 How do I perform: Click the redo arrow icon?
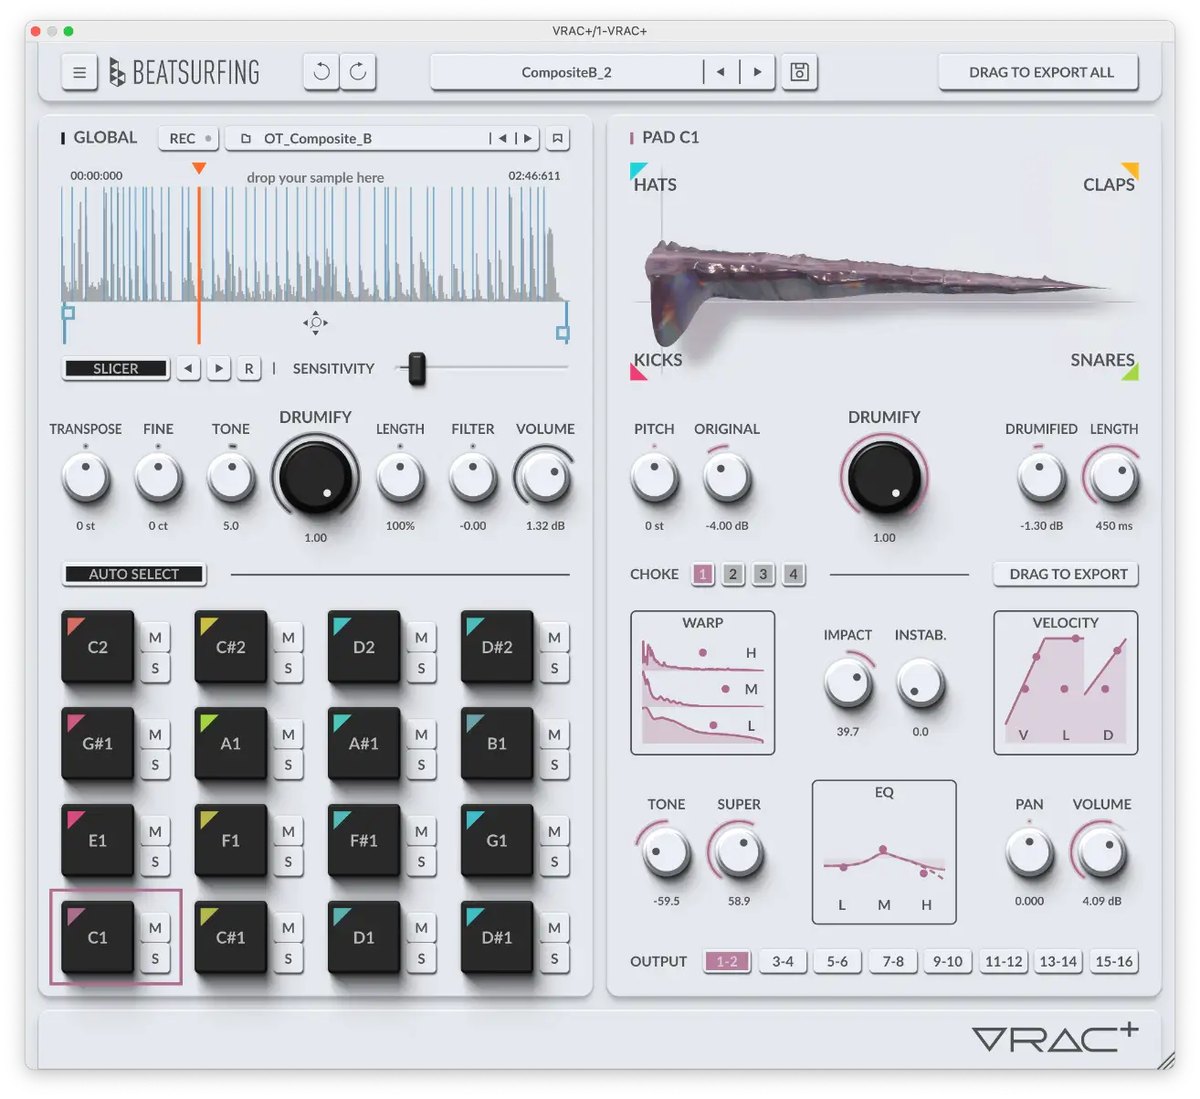358,71
